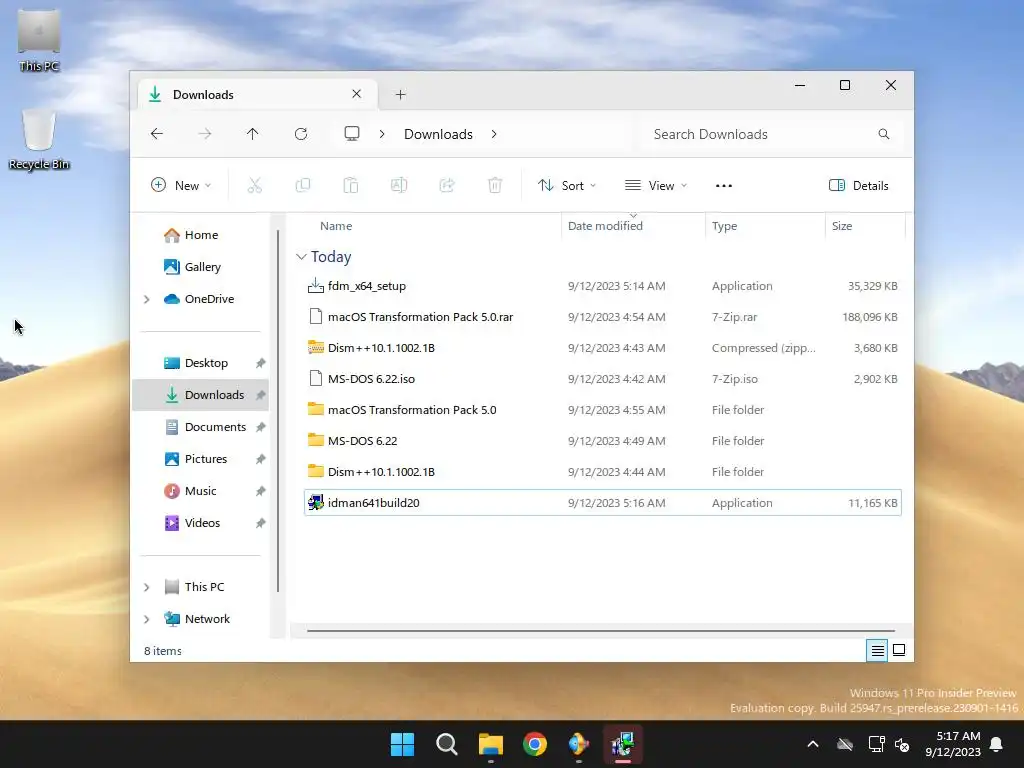Select Dism++10.1.1002.1B file folder
This screenshot has height=768, width=1024.
tap(603, 472)
